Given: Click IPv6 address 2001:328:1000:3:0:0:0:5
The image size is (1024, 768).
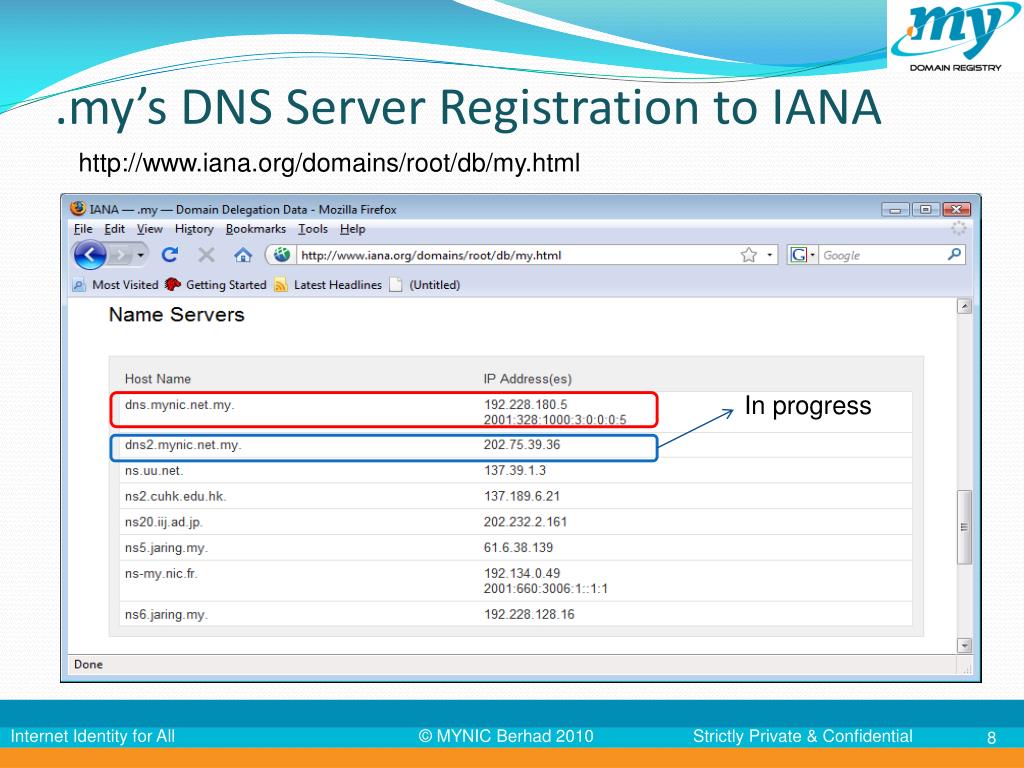Looking at the screenshot, I should pos(555,419).
